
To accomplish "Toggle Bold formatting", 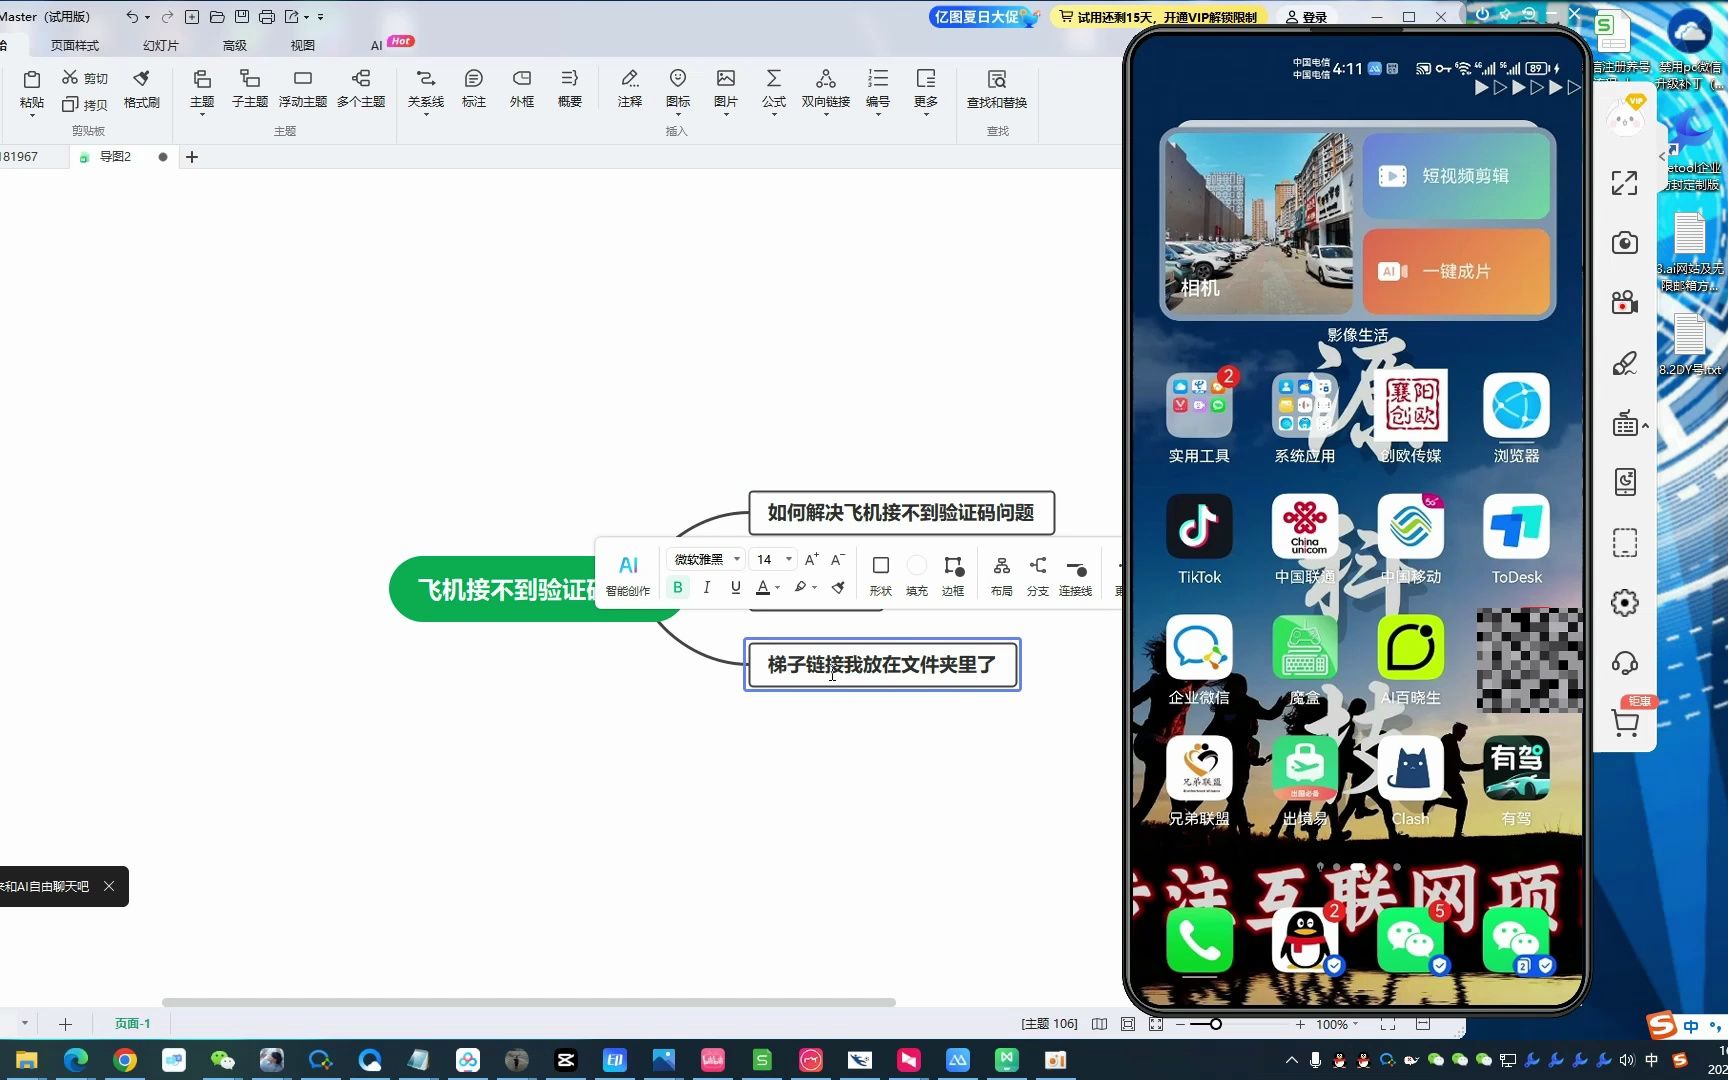I will [x=678, y=587].
